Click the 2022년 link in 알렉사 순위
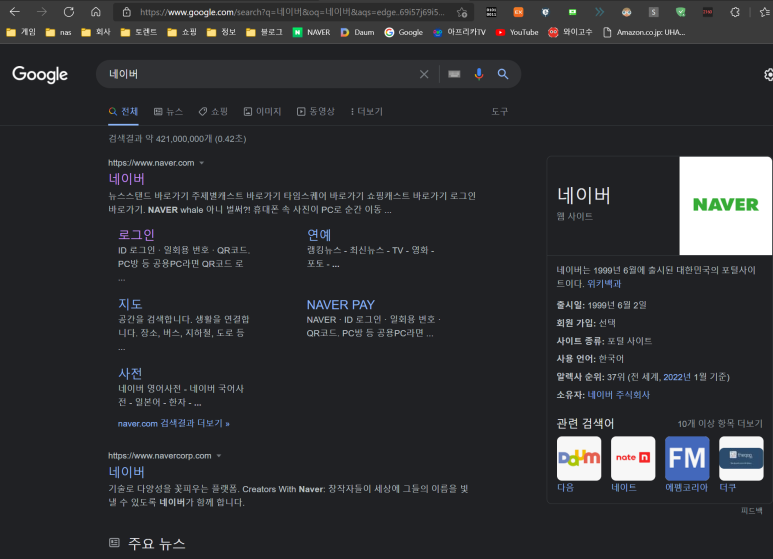The image size is (773, 559). [x=677, y=377]
